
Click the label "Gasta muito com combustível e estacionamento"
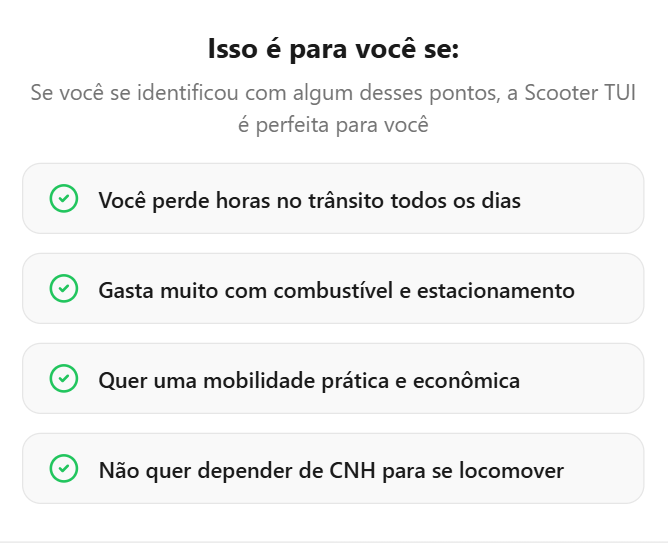point(336,290)
